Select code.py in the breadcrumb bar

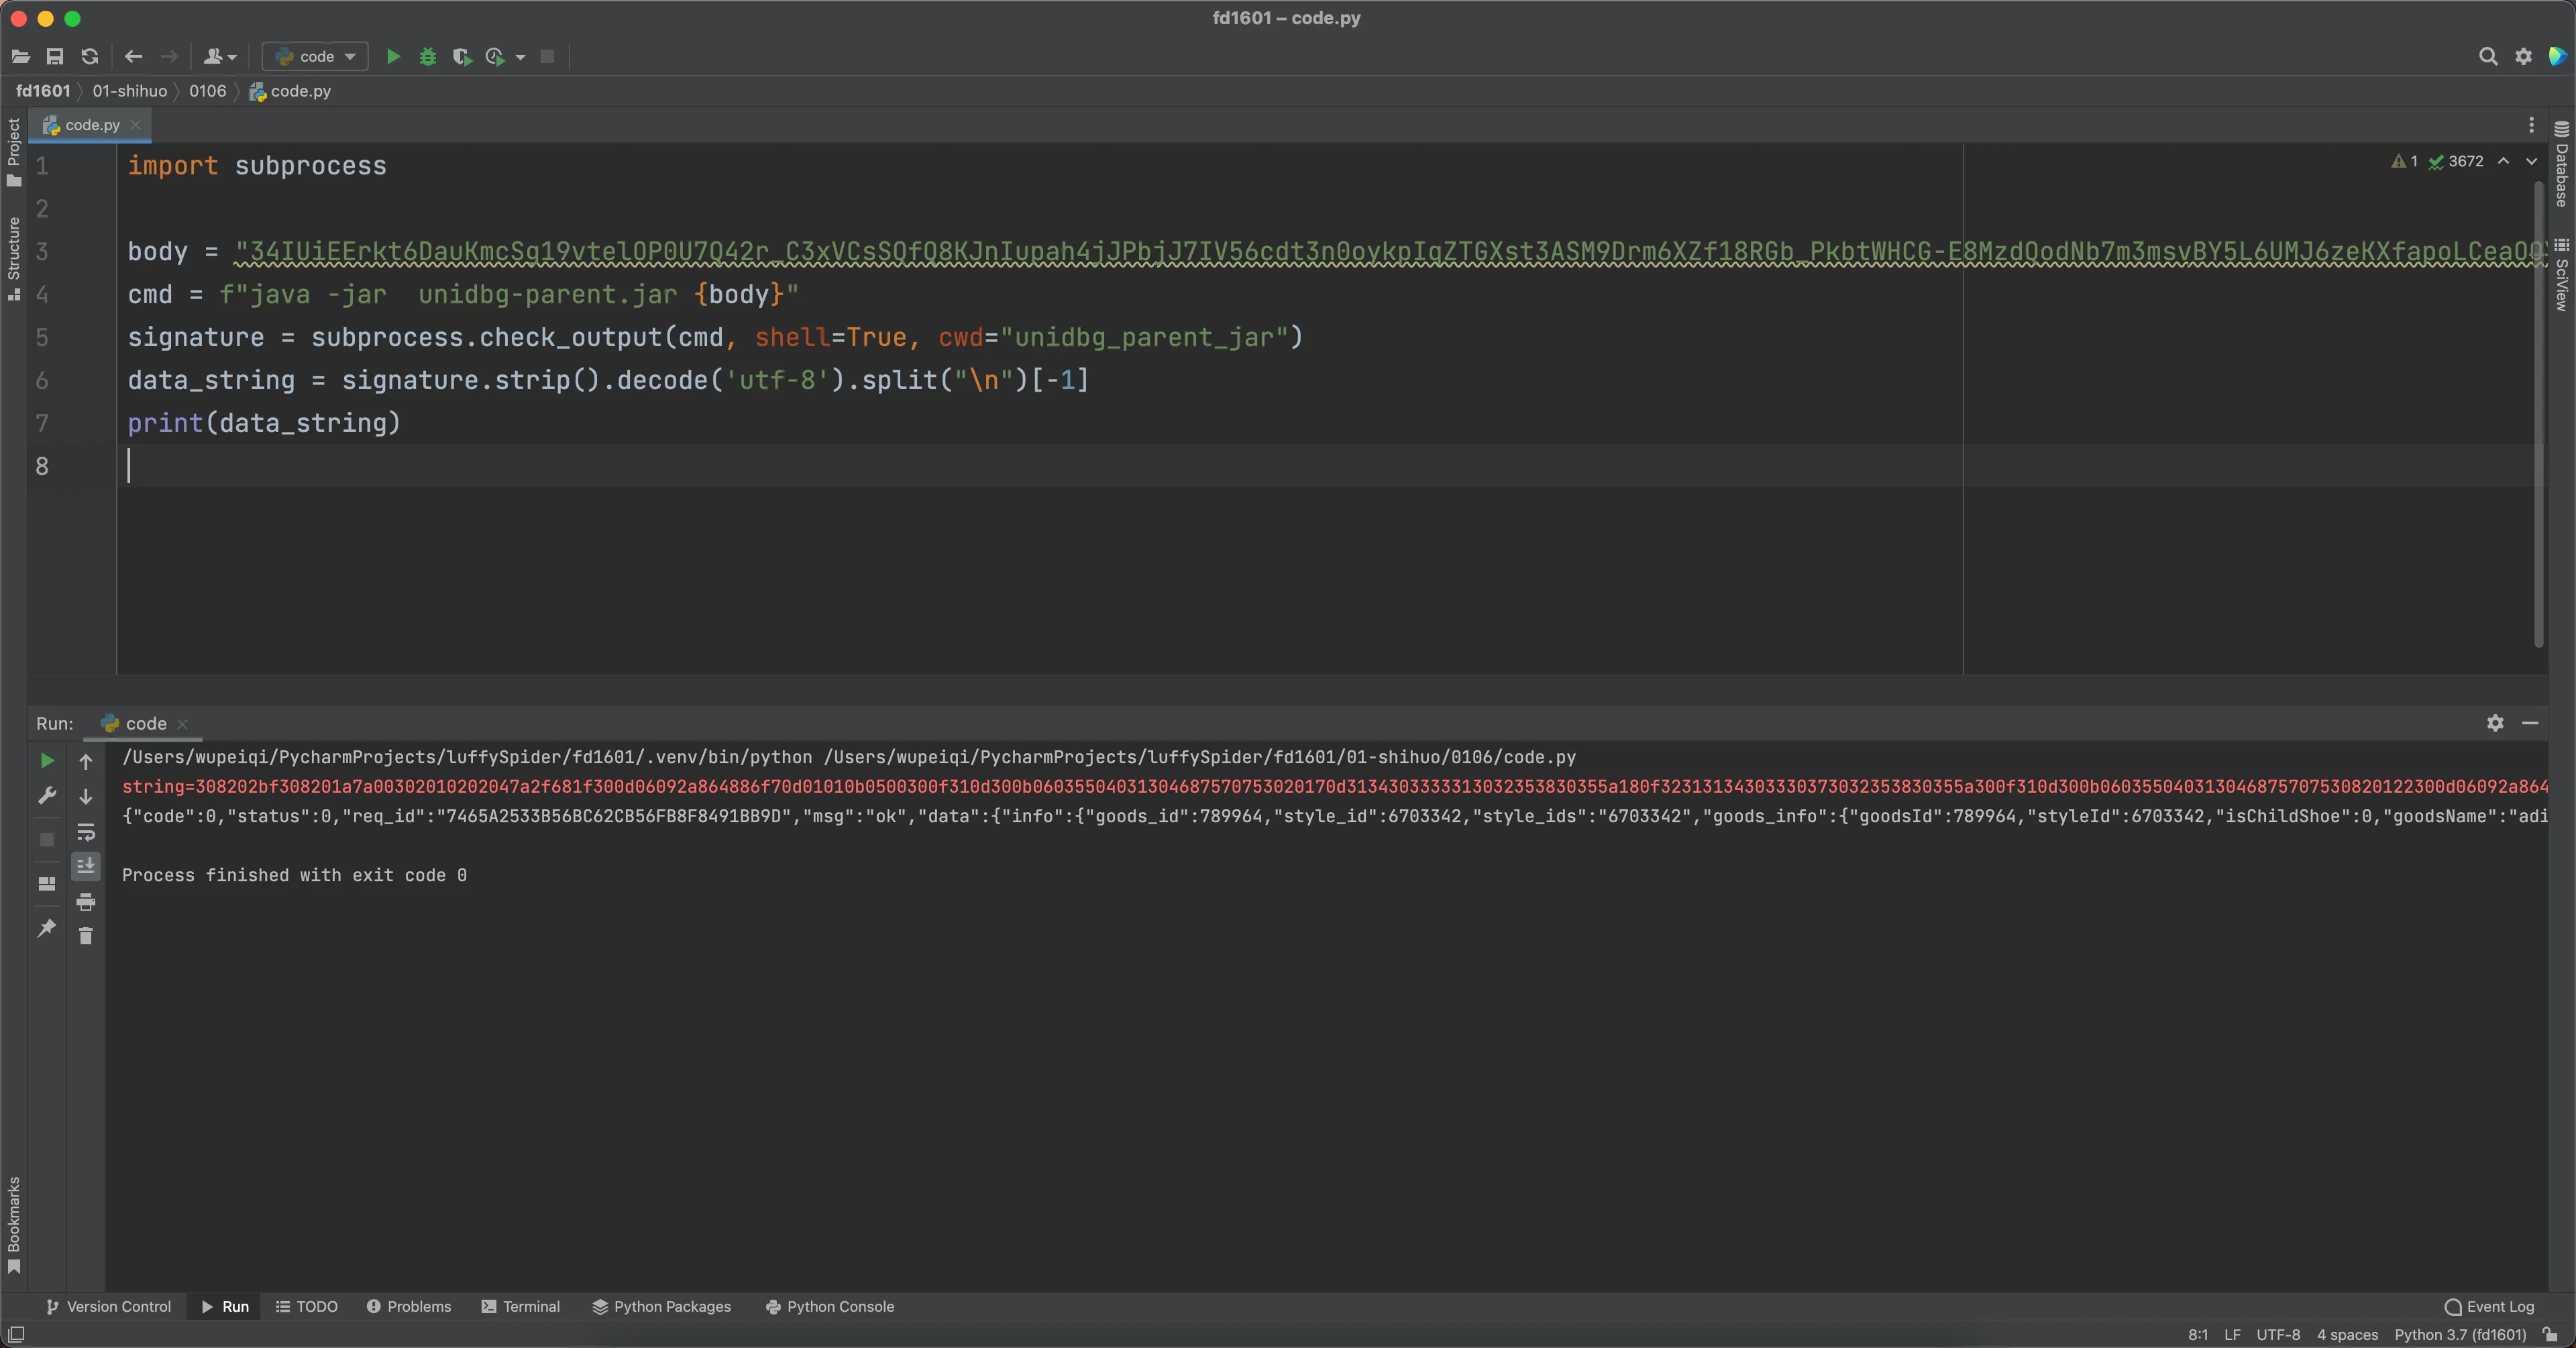click(x=290, y=91)
